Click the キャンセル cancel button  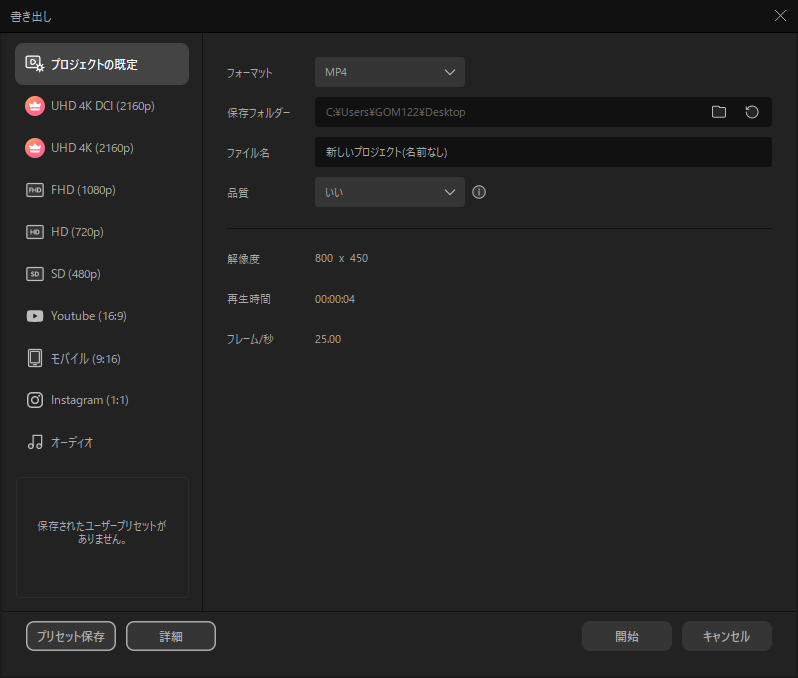coord(726,636)
